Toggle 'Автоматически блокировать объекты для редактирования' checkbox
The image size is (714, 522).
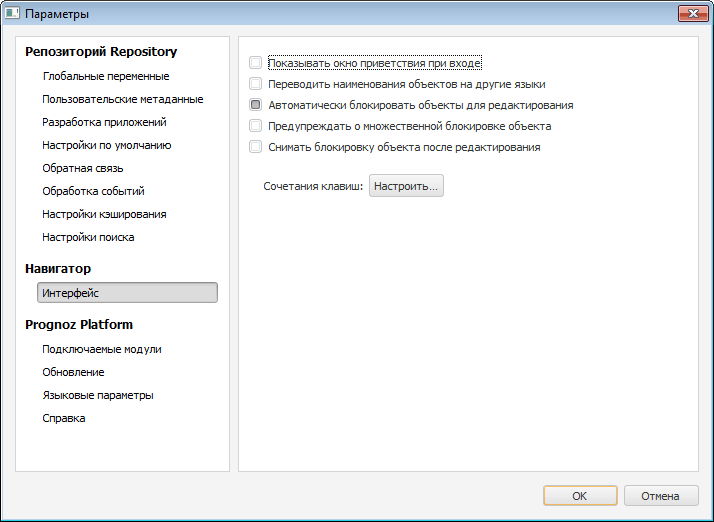pyautogui.click(x=256, y=105)
